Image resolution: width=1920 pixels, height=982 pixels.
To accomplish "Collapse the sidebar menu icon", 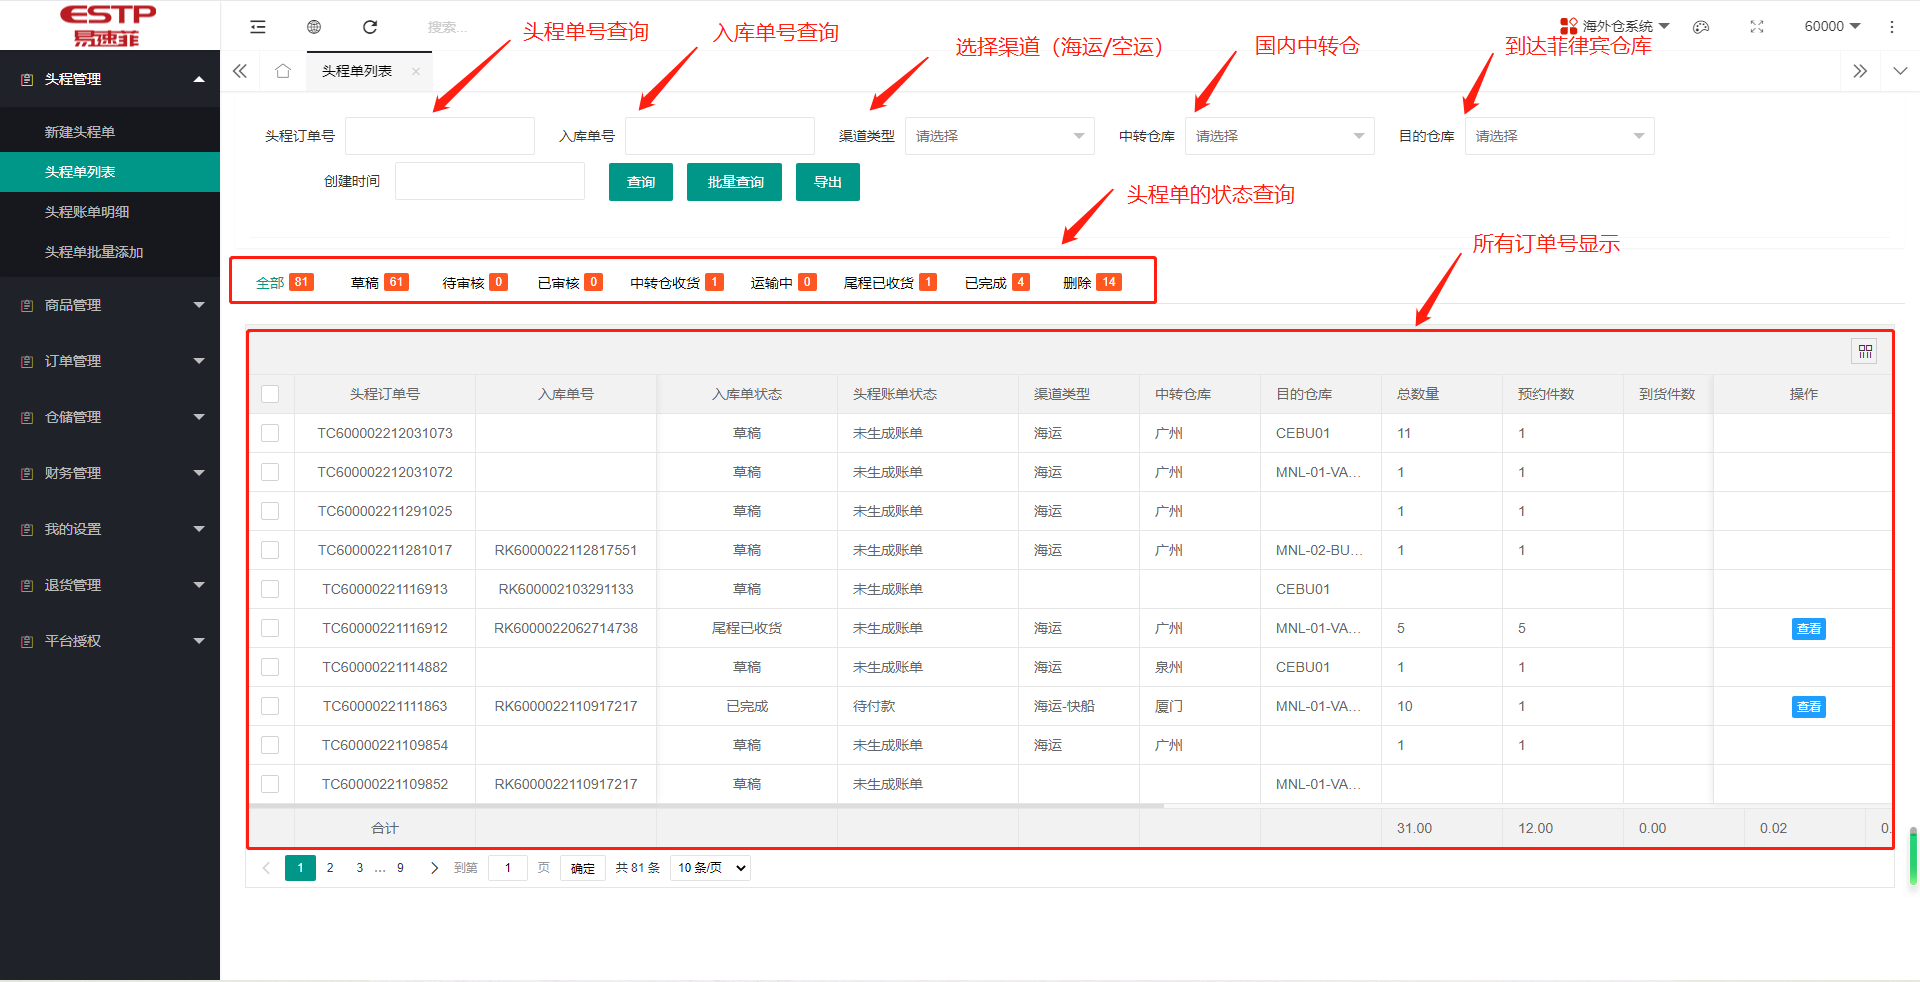I will coord(258,26).
